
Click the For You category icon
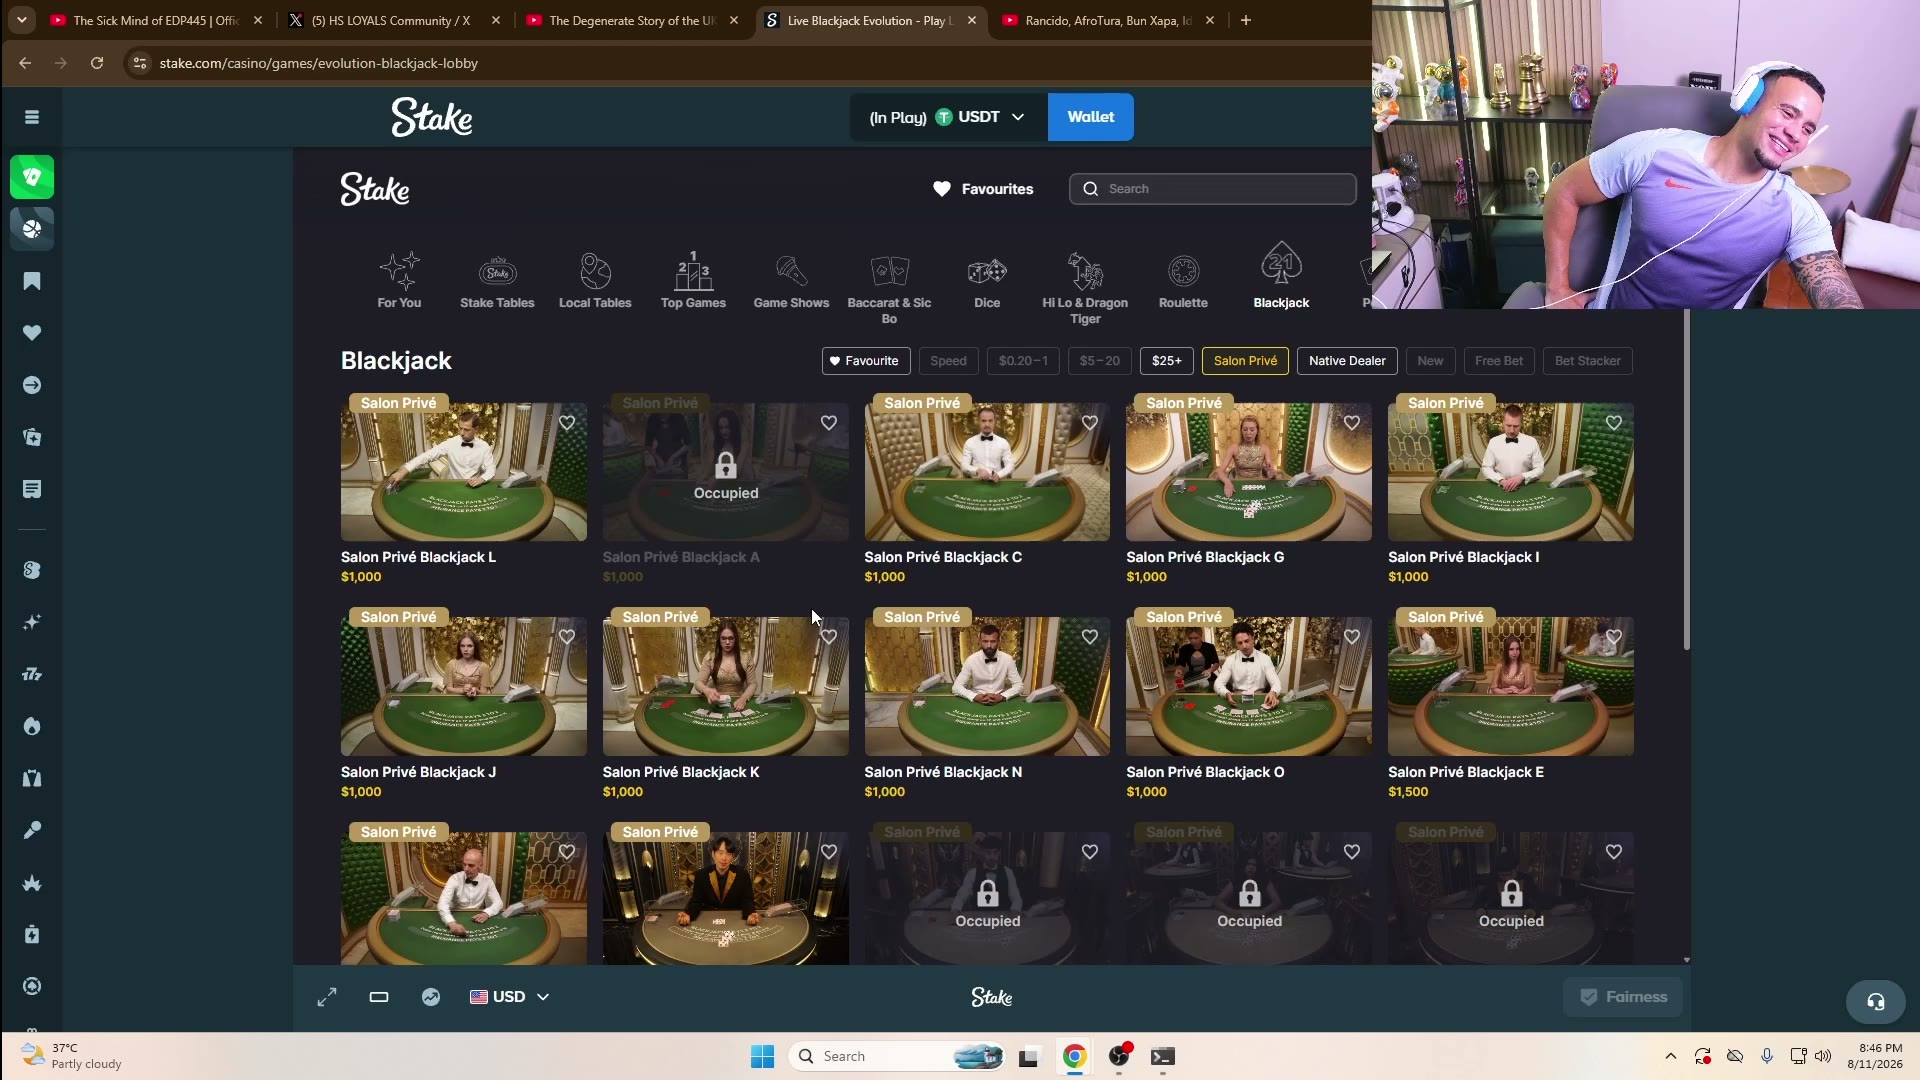click(x=399, y=280)
